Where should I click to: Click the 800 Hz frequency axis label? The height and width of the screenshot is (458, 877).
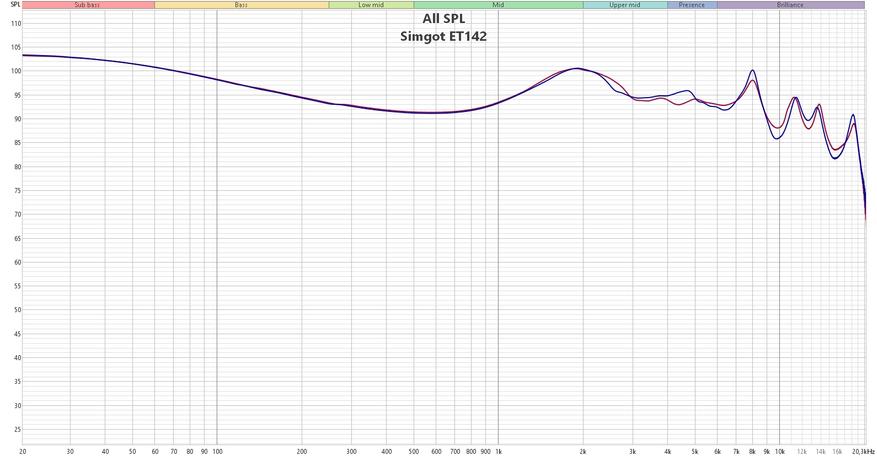(471, 451)
